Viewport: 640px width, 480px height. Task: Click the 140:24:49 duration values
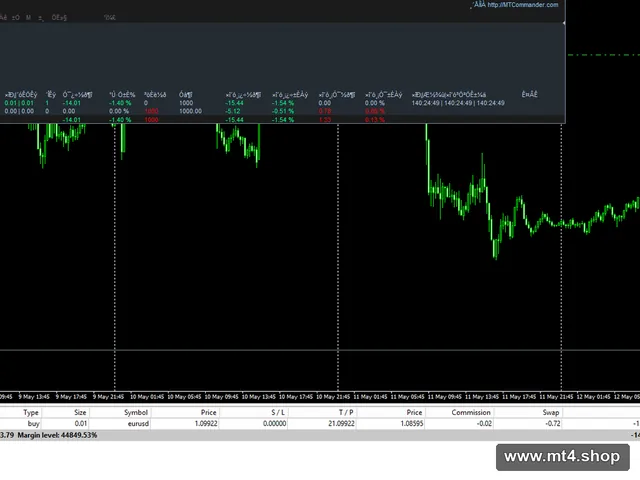(x=458, y=103)
